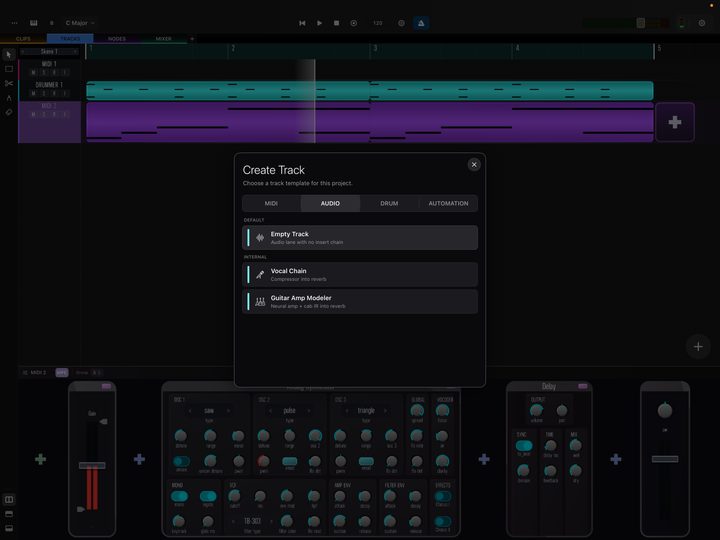Click the rewind to start button
720x540 pixels.
[x=302, y=23]
